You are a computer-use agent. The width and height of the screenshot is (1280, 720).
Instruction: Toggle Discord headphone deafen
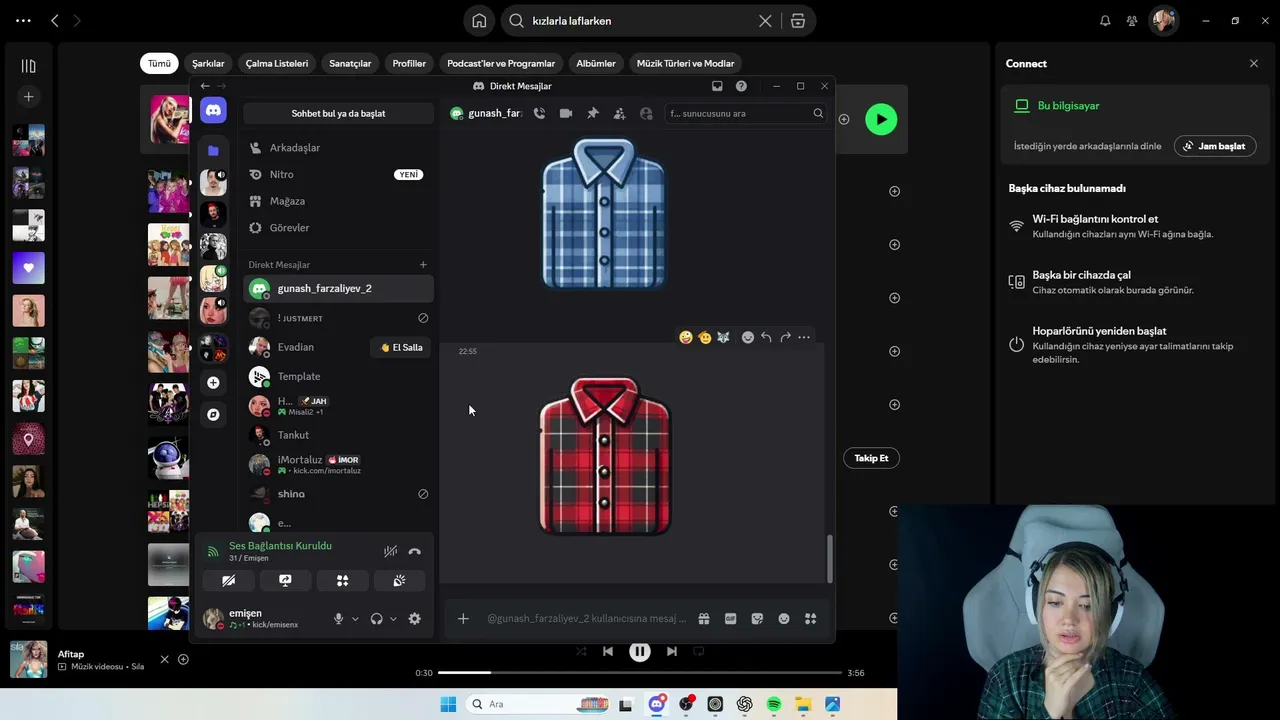376,619
